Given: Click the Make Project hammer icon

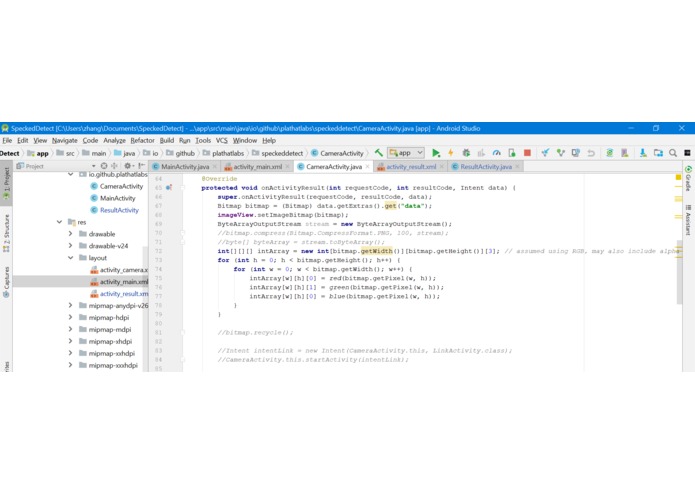Looking at the screenshot, I should point(379,153).
